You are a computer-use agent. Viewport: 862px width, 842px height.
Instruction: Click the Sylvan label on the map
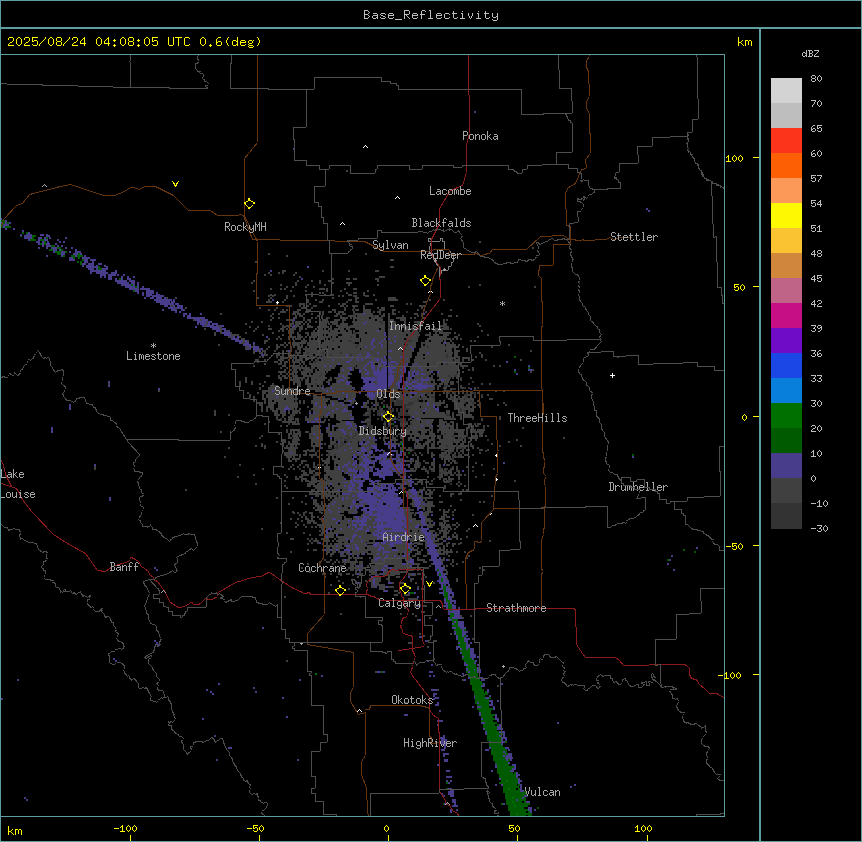[x=390, y=245]
